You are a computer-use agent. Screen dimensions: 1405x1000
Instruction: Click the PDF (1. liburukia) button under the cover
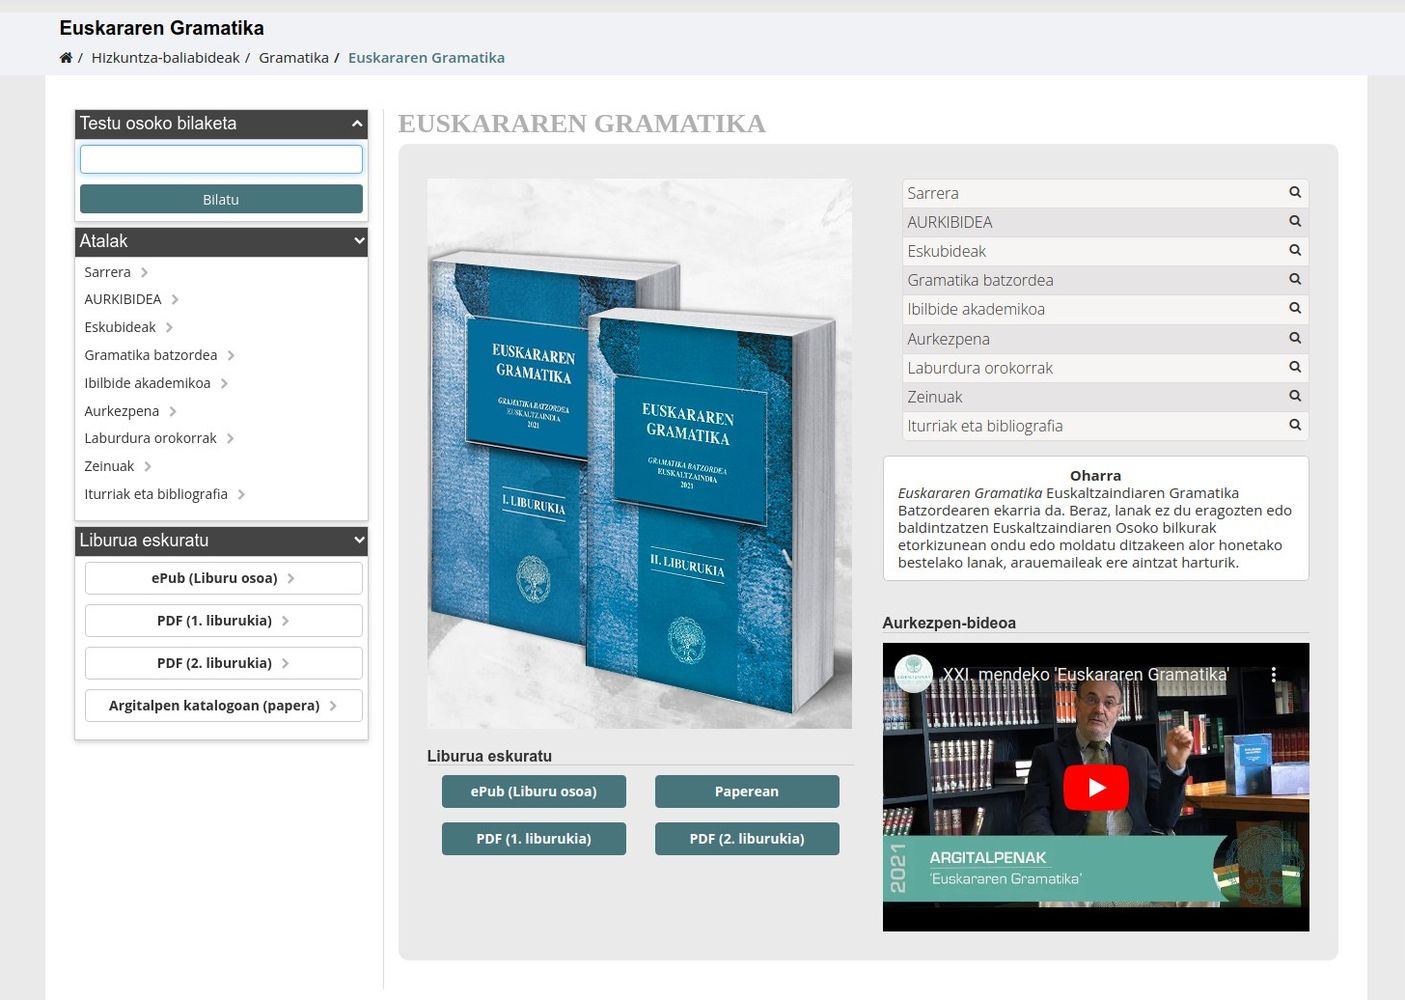pos(534,838)
